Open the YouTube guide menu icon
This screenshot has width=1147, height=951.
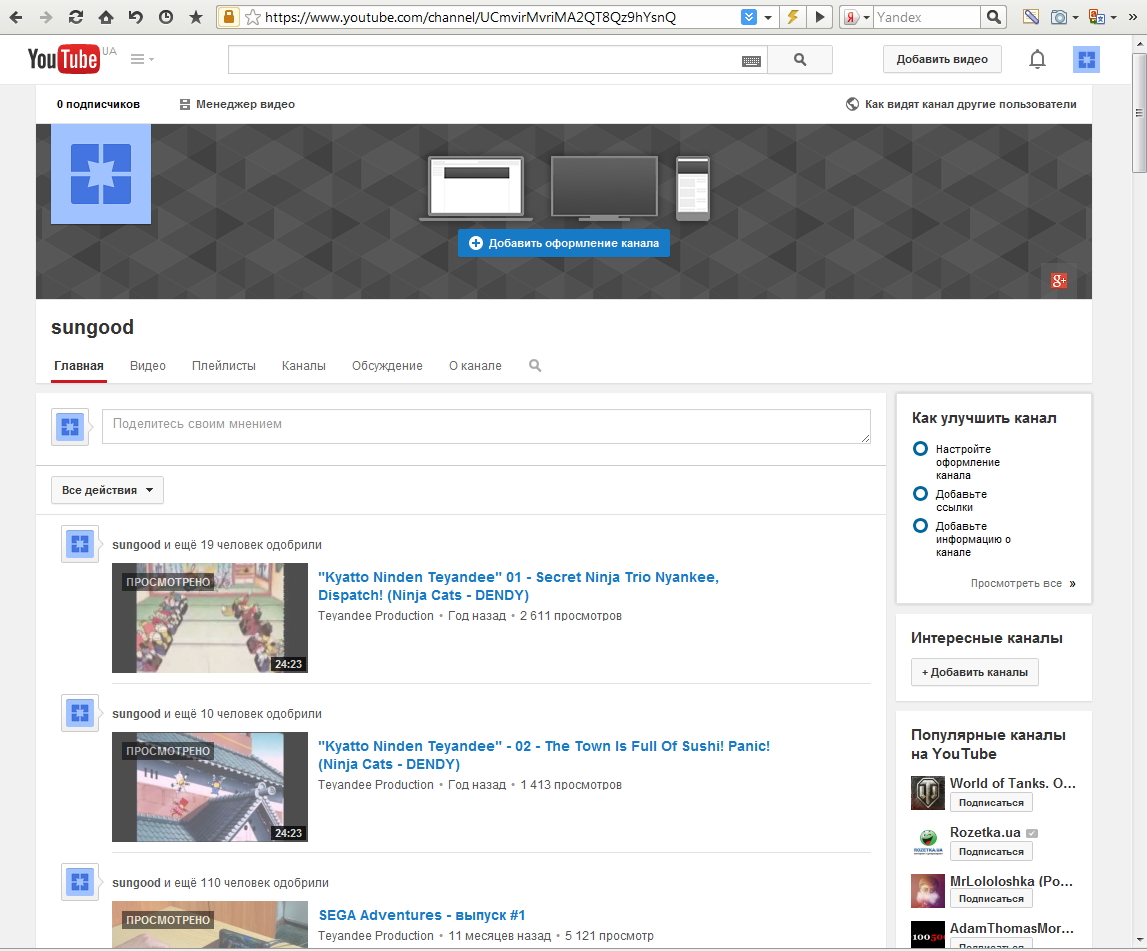[x=142, y=59]
